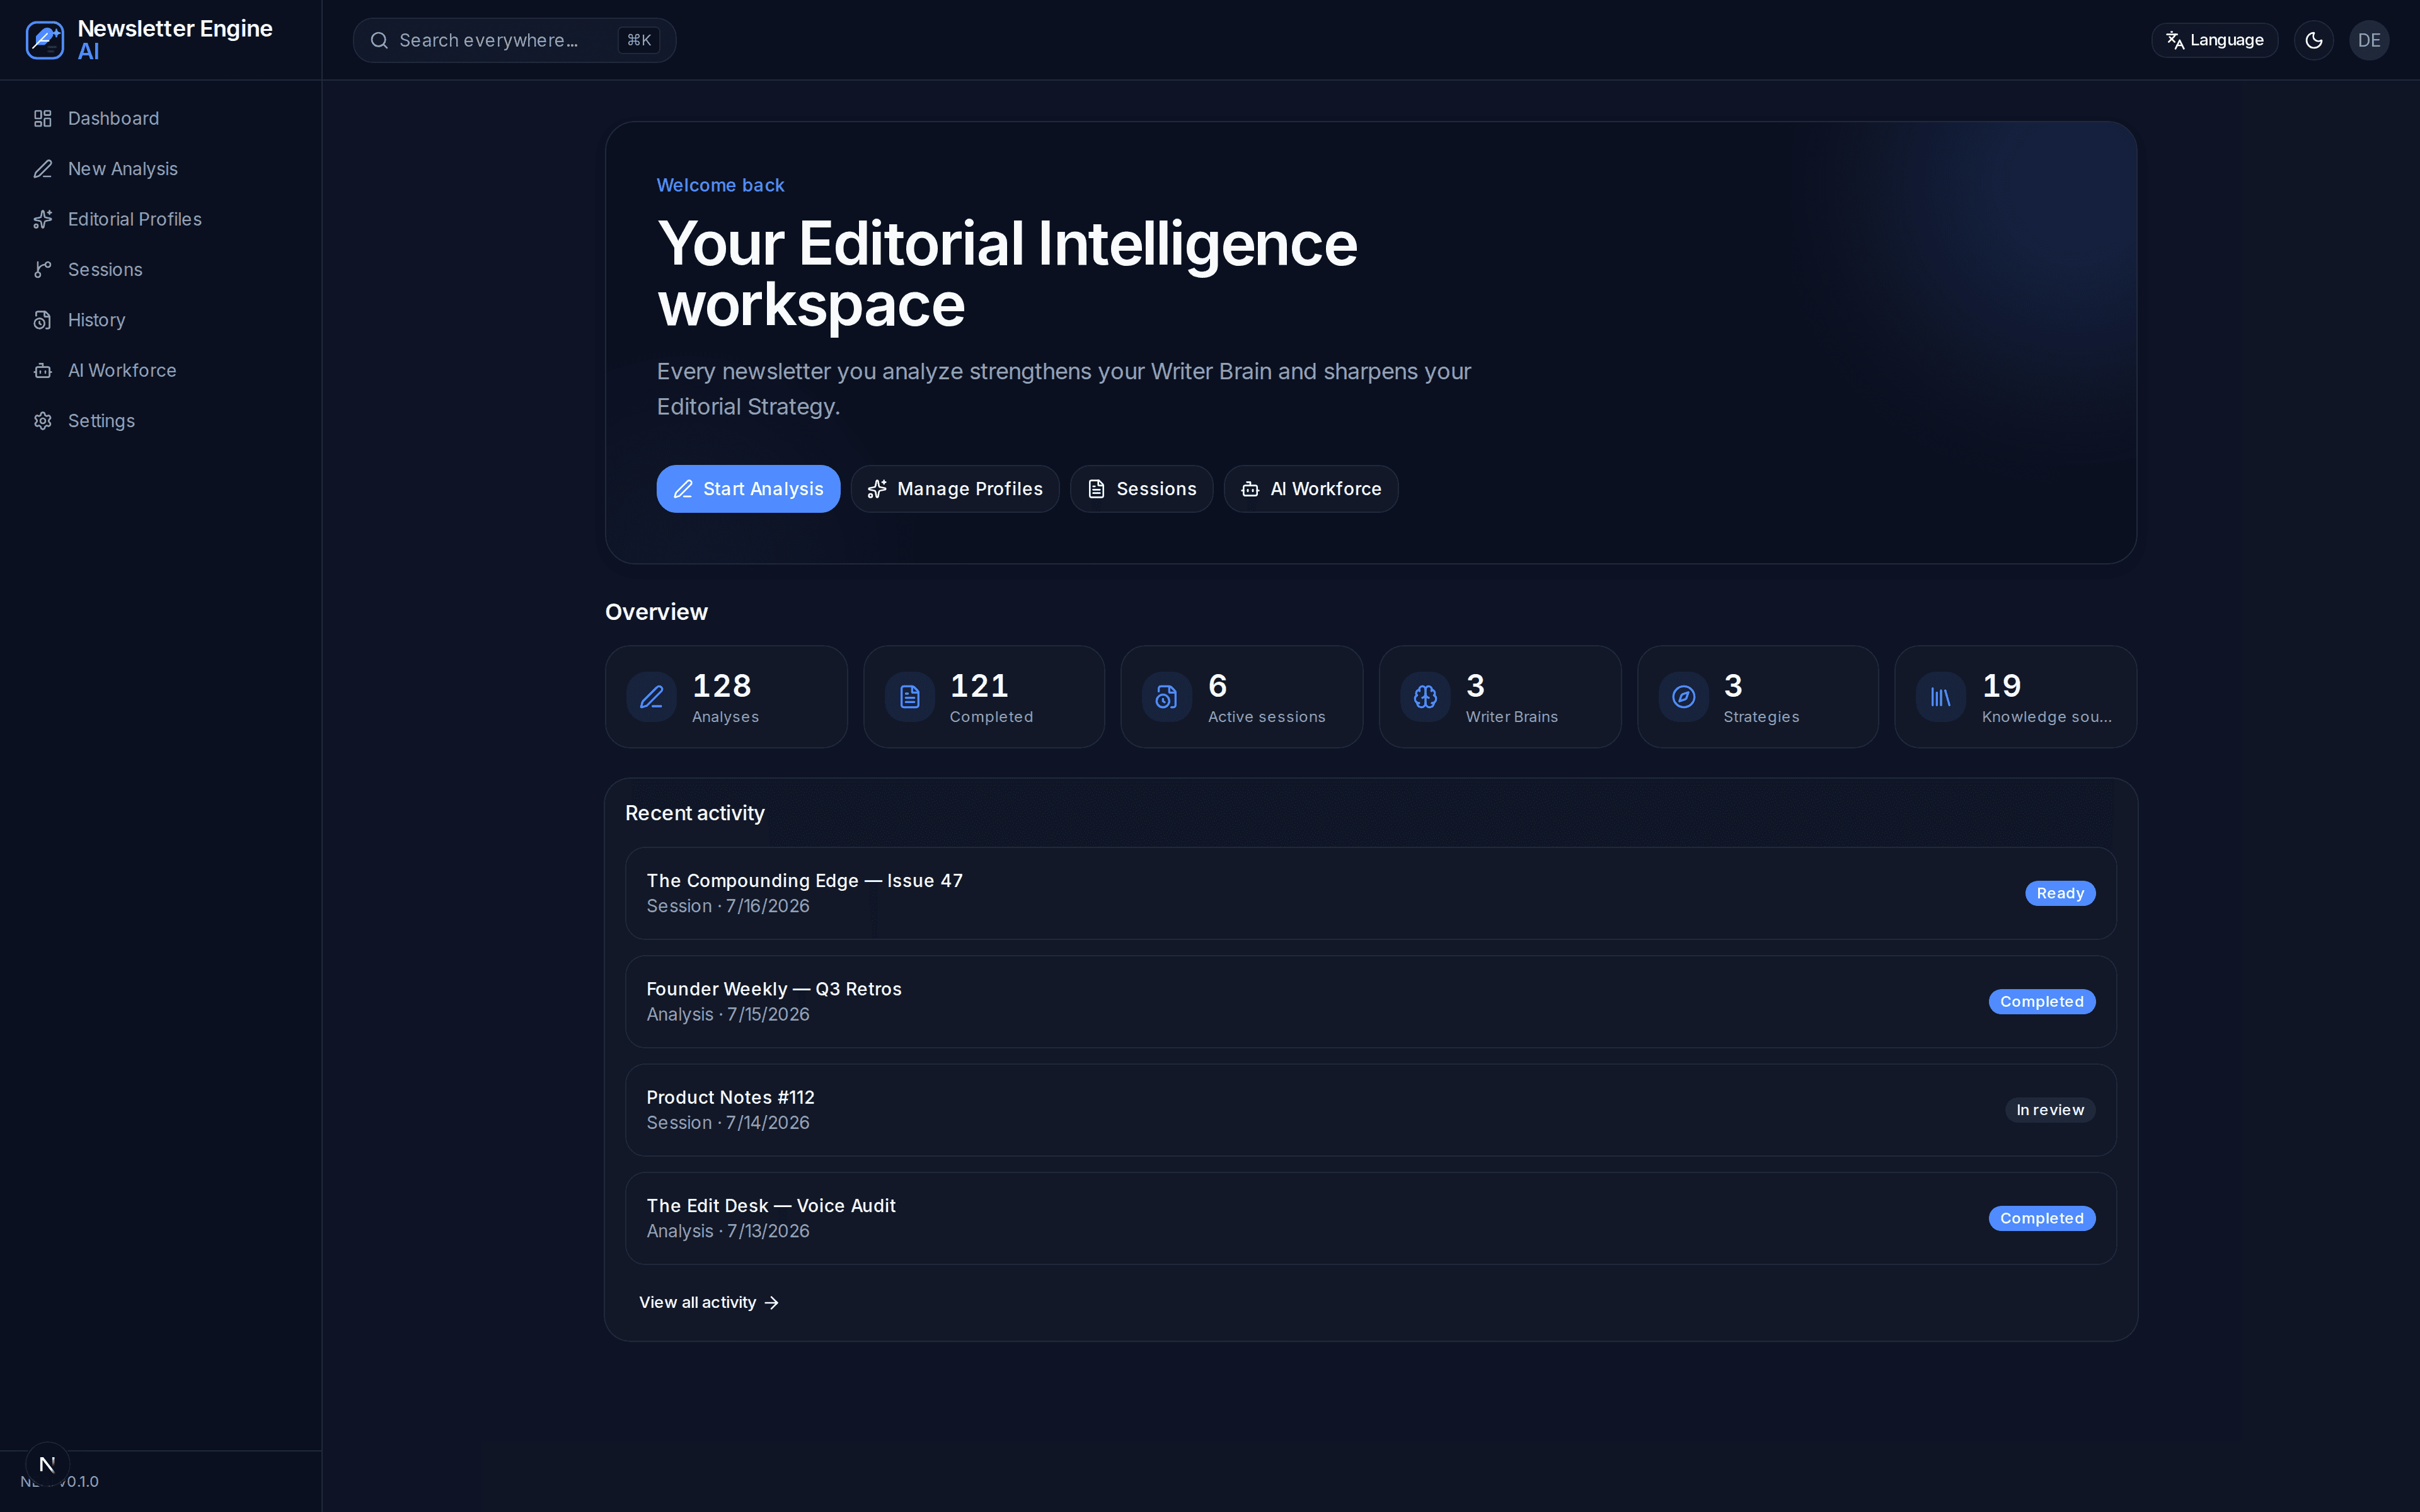Viewport: 2420px width, 1512px height.
Task: Open the 121 Completed stat card
Action: pyautogui.click(x=984, y=697)
